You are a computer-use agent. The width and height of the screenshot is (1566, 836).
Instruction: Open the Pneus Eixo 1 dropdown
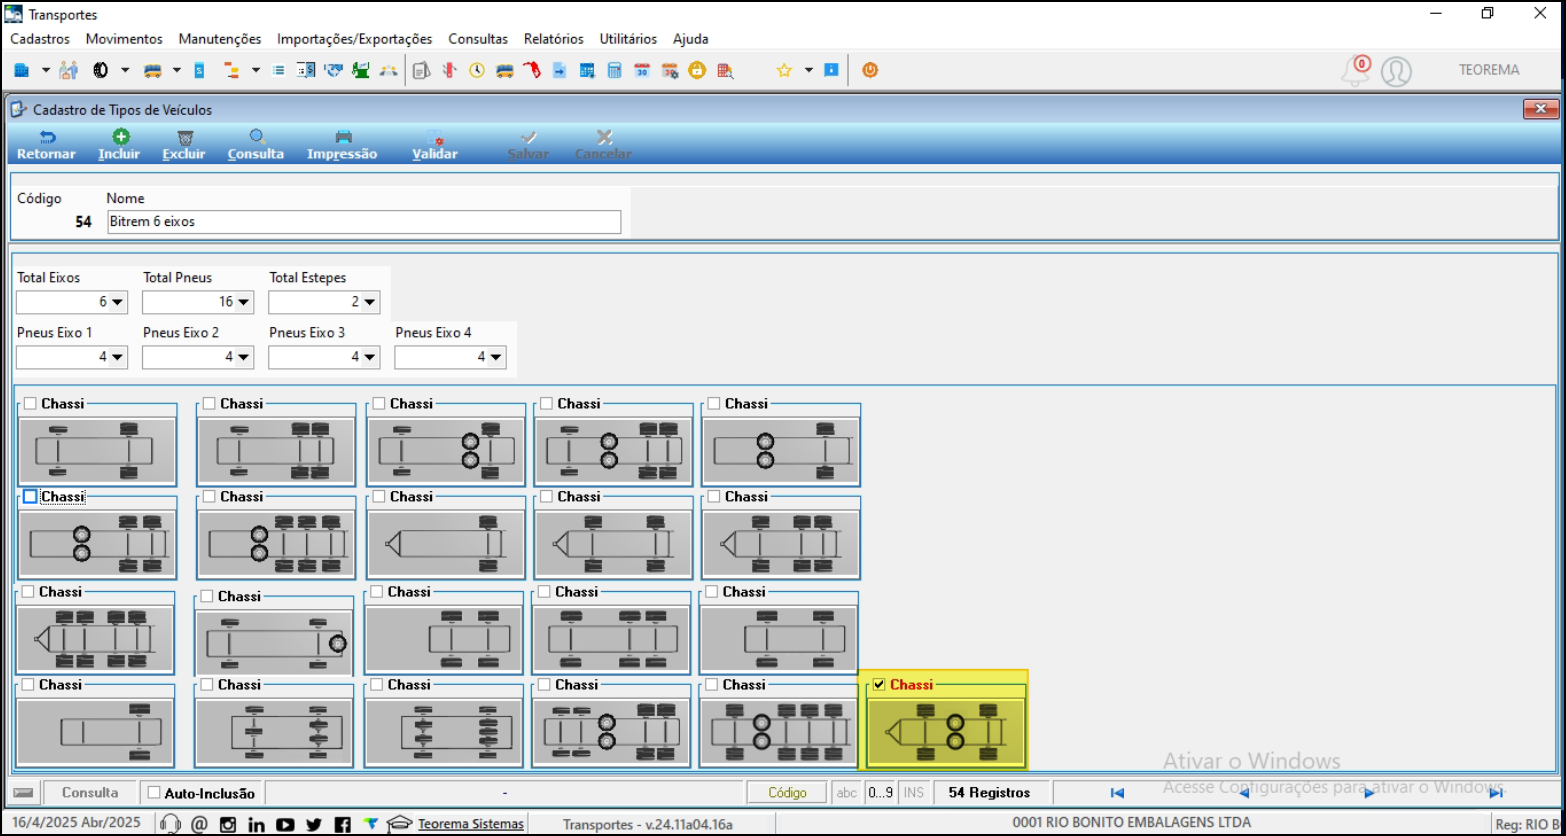coord(117,357)
